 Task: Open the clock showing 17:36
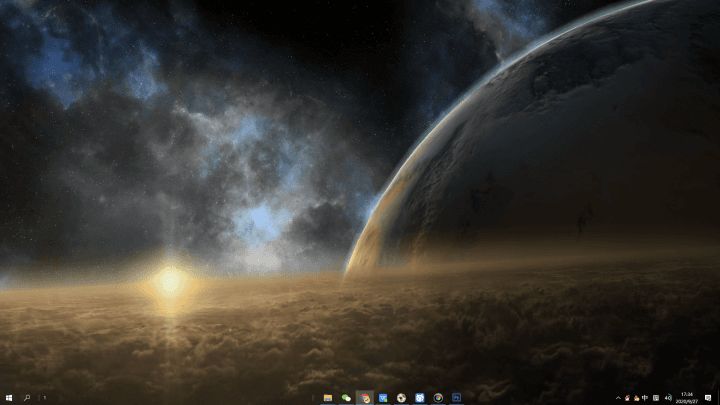pyautogui.click(x=687, y=398)
